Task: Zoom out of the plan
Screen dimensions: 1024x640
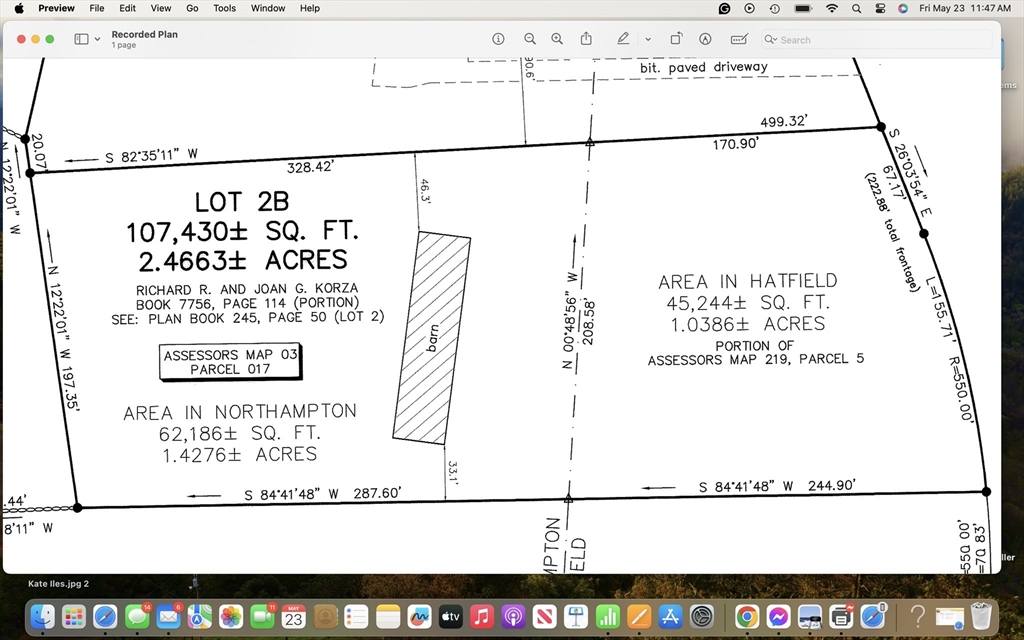Action: [529, 39]
